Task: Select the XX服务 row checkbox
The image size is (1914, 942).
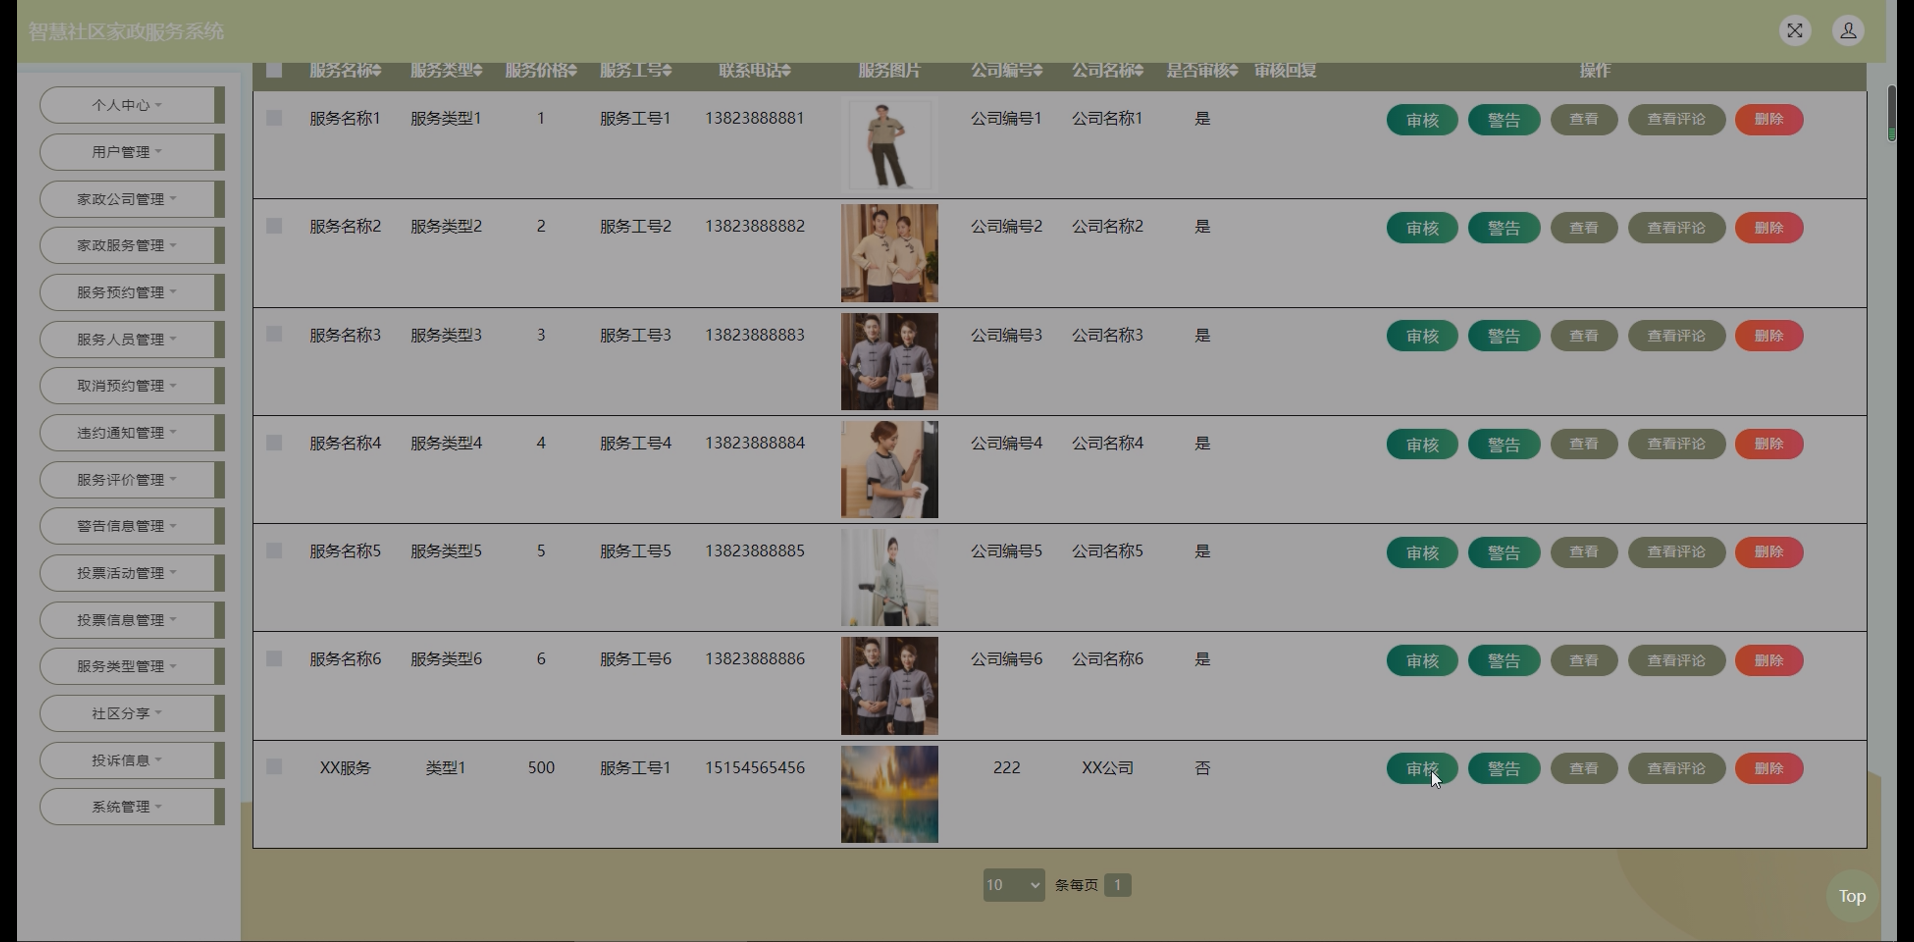Action: (x=274, y=767)
